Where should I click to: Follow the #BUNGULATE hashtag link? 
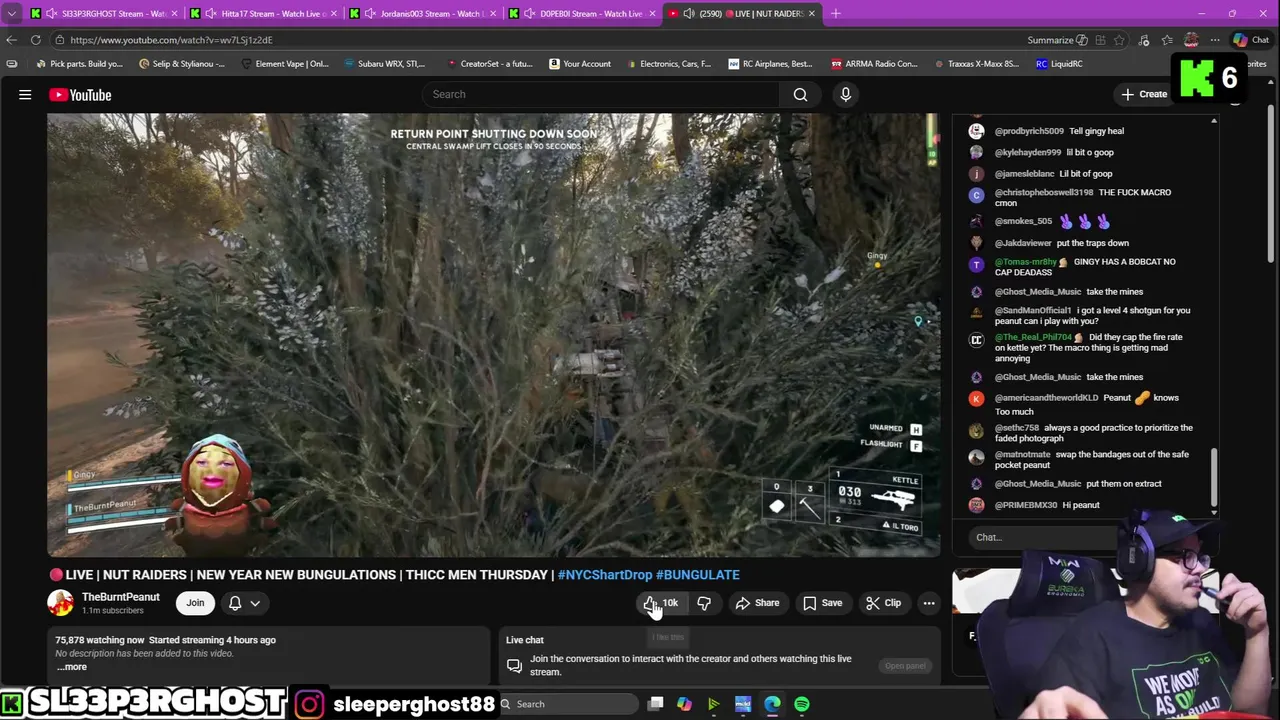[x=698, y=575]
